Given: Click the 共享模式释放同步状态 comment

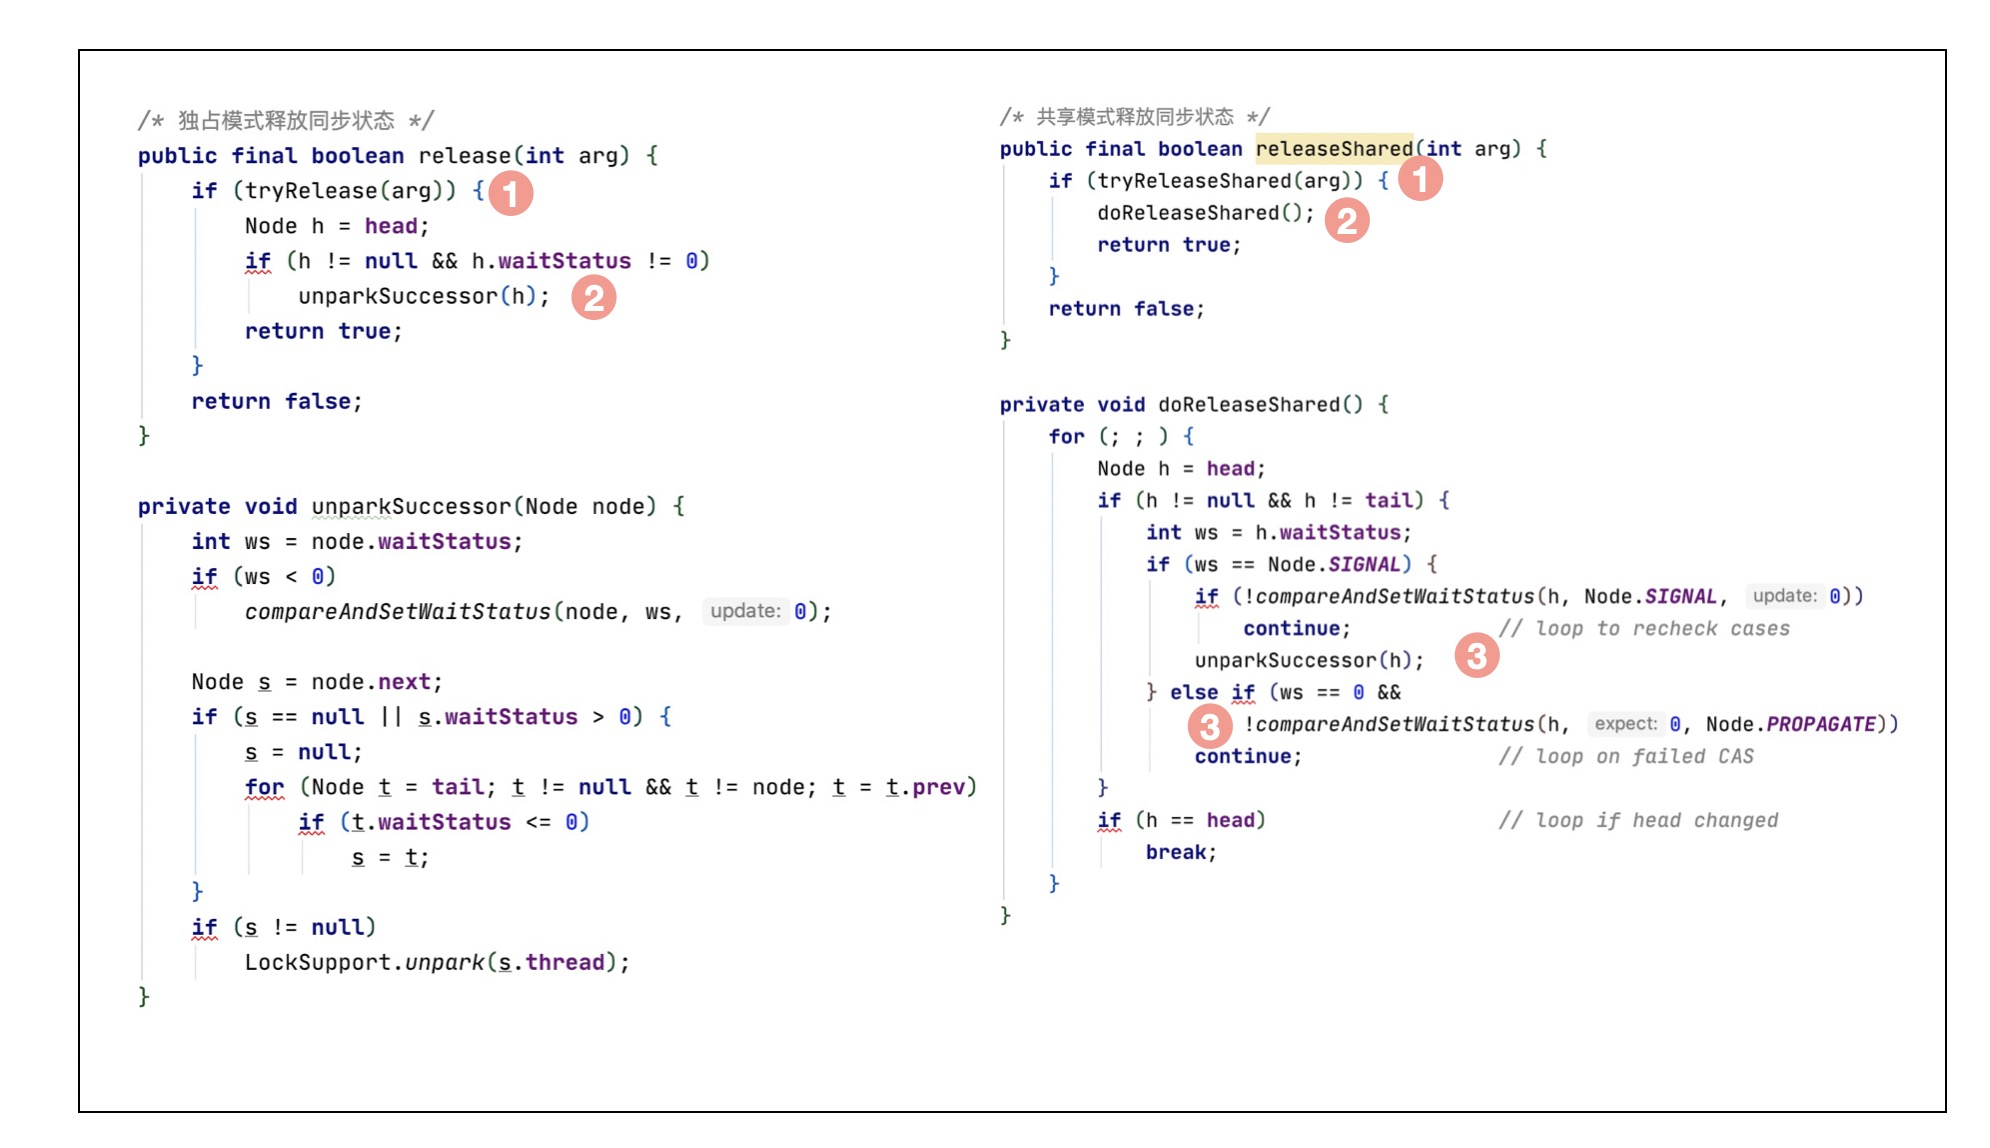Looking at the screenshot, I should tap(1134, 117).
